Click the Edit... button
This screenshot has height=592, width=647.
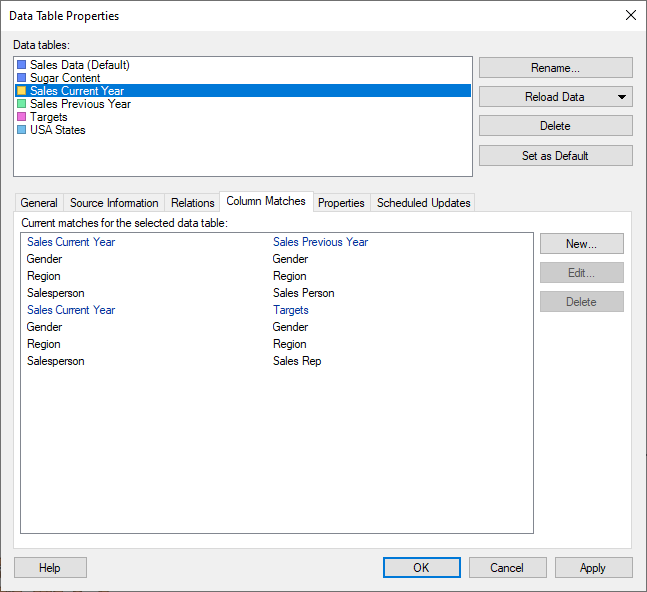(x=581, y=273)
